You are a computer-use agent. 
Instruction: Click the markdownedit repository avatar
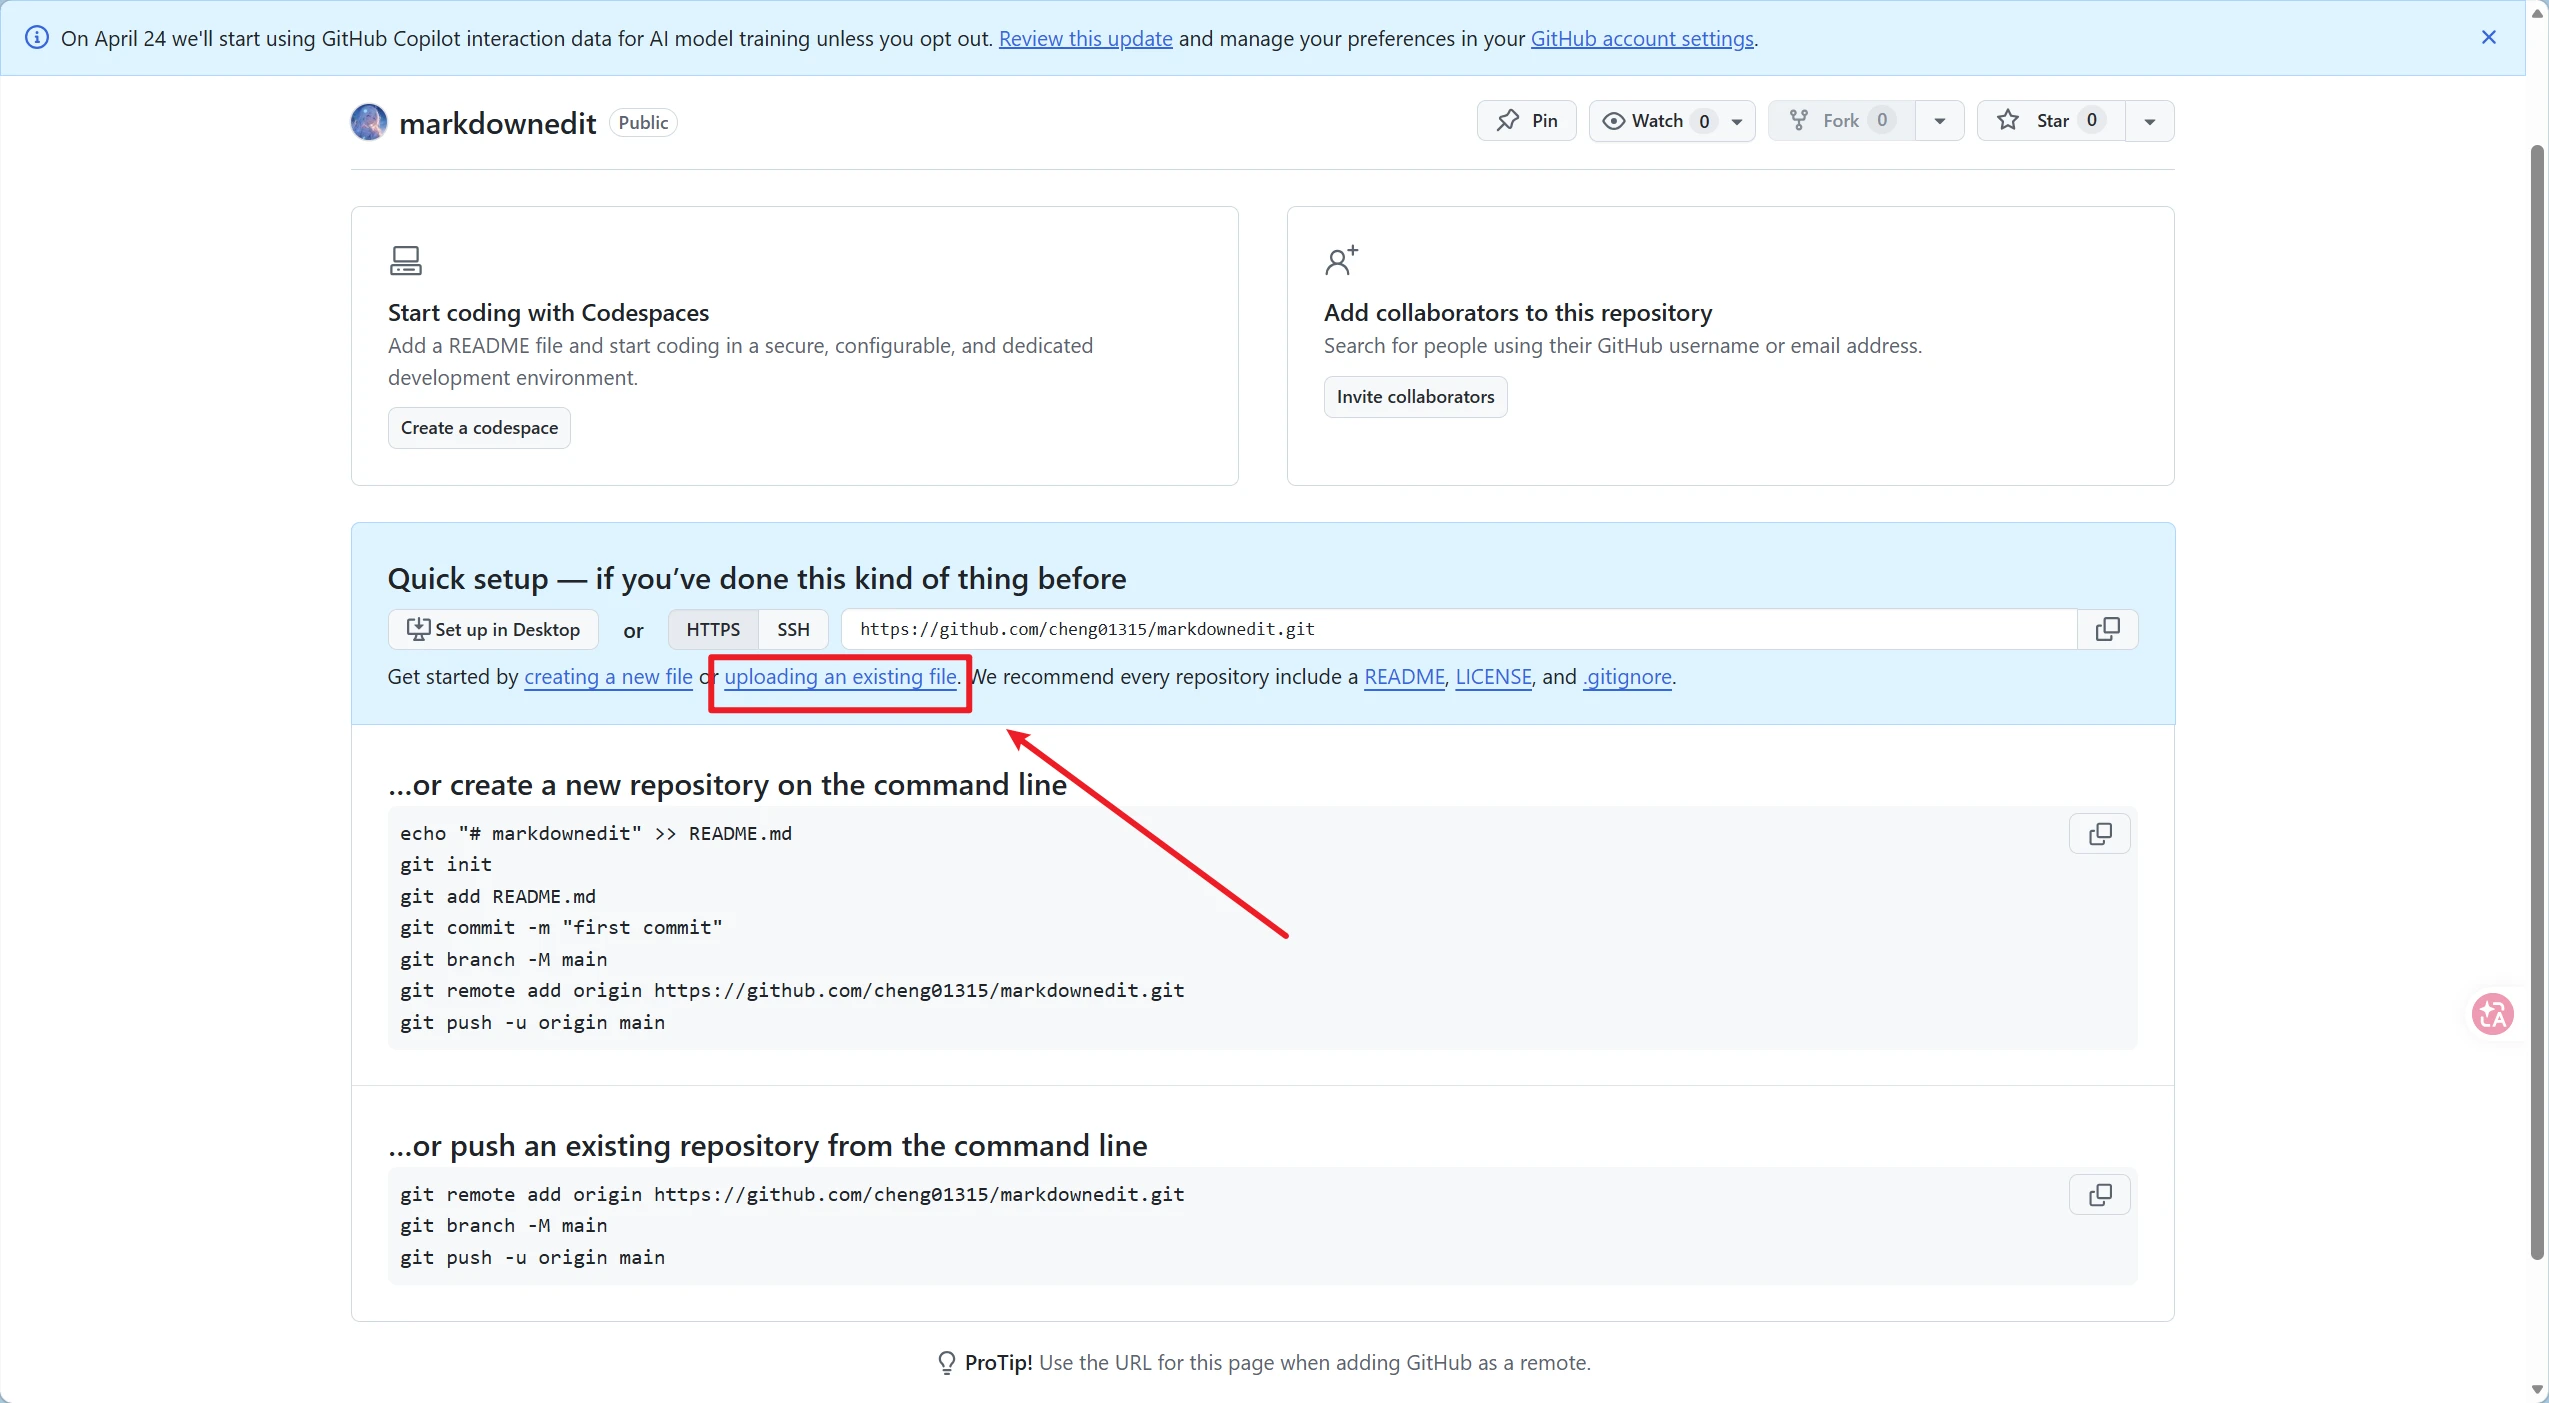click(367, 121)
